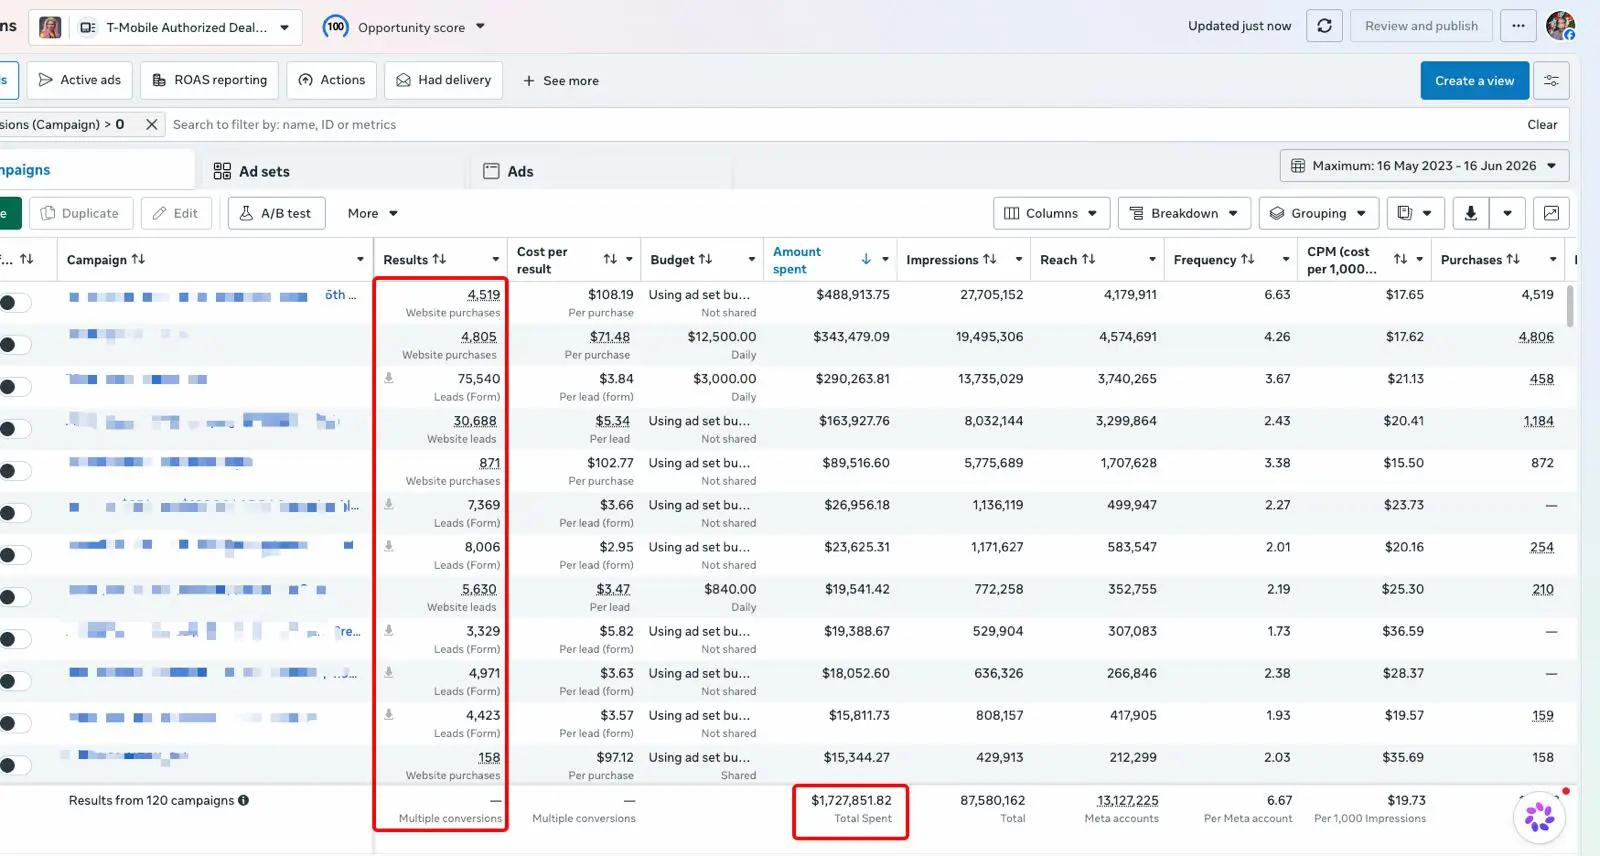Screen dimensions: 1600x856
Task: Sort by Cost per result arrows
Action: pyautogui.click(x=610, y=259)
